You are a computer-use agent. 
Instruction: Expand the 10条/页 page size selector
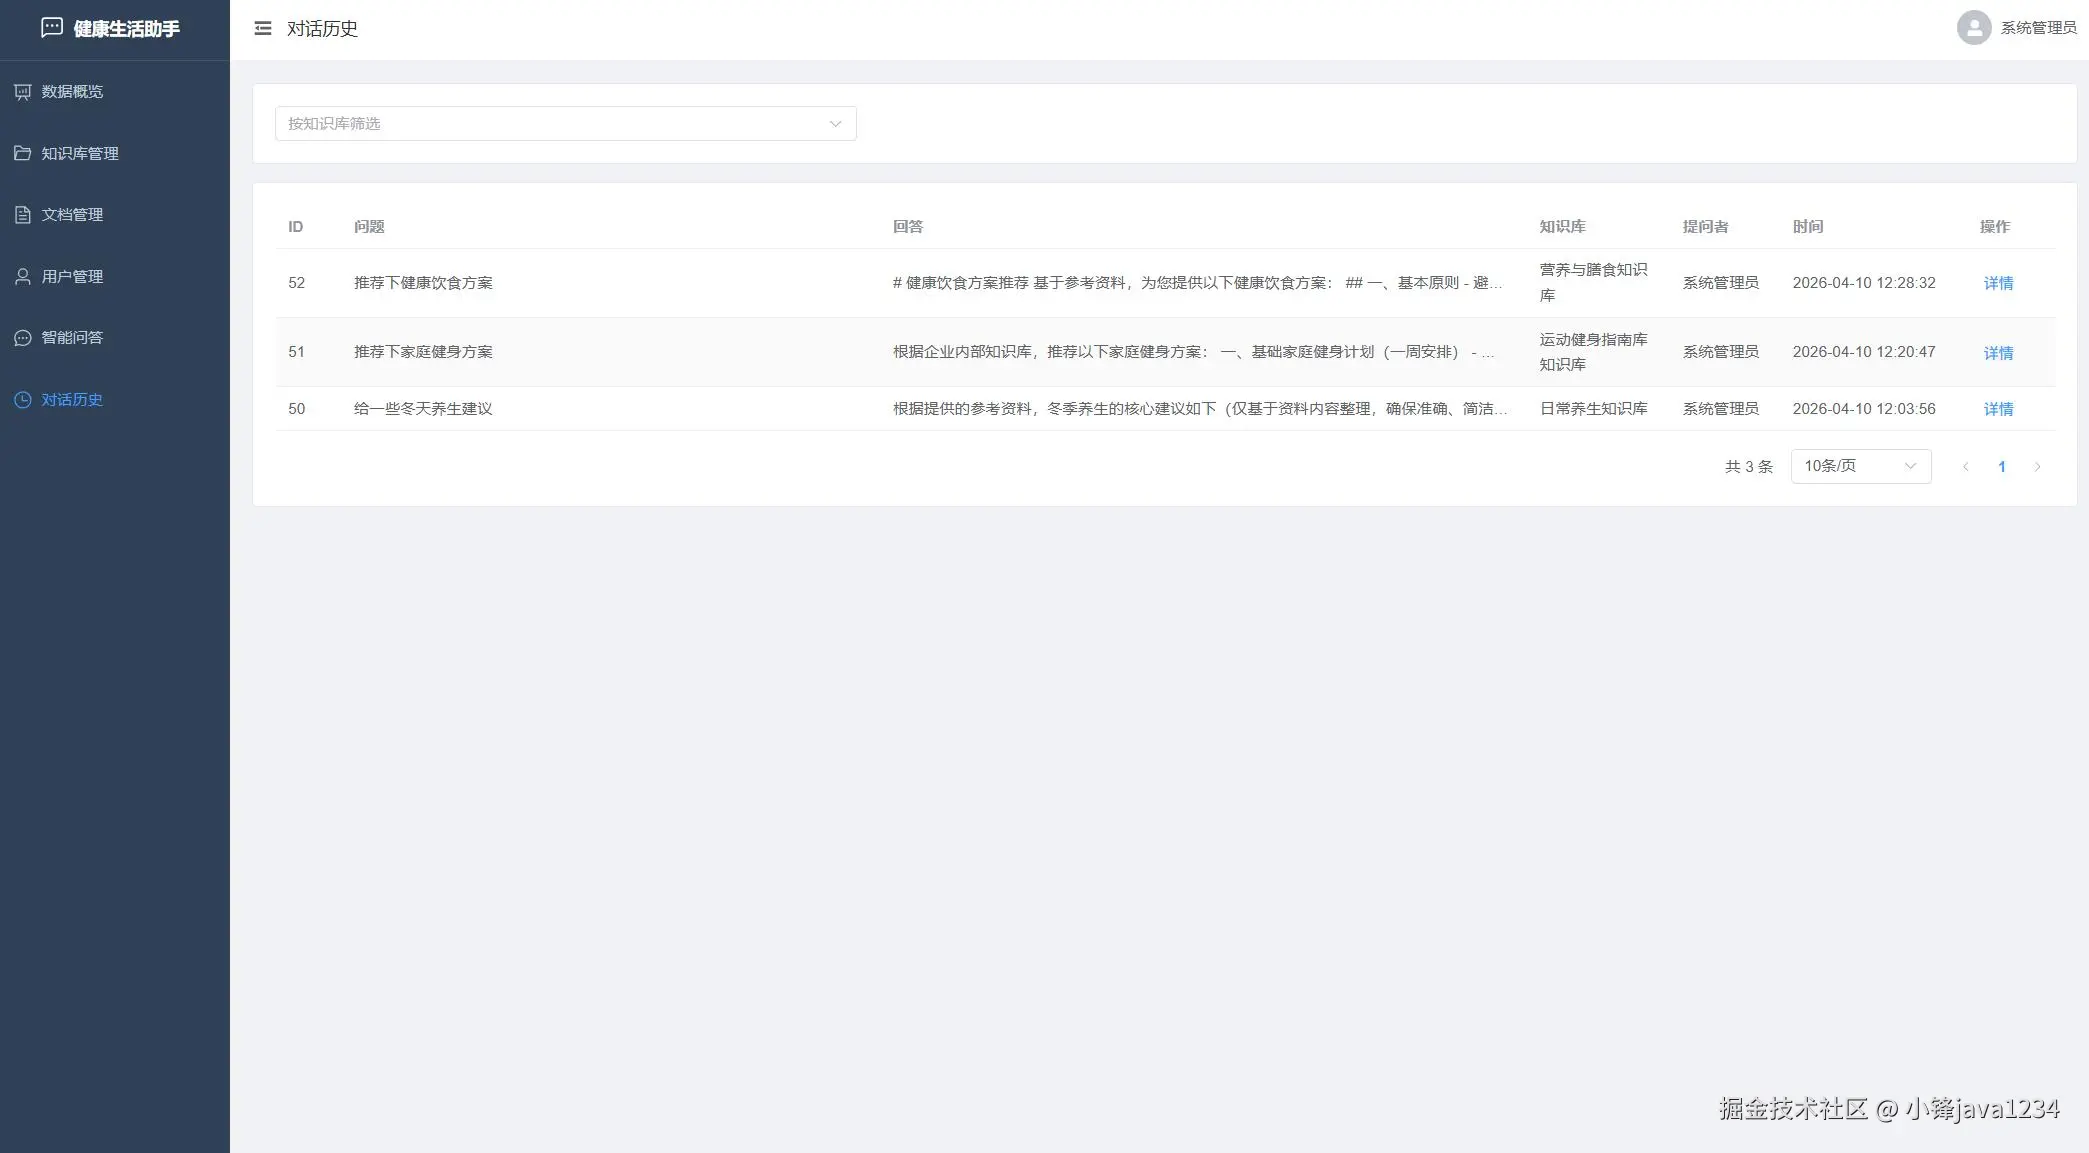click(x=1859, y=466)
